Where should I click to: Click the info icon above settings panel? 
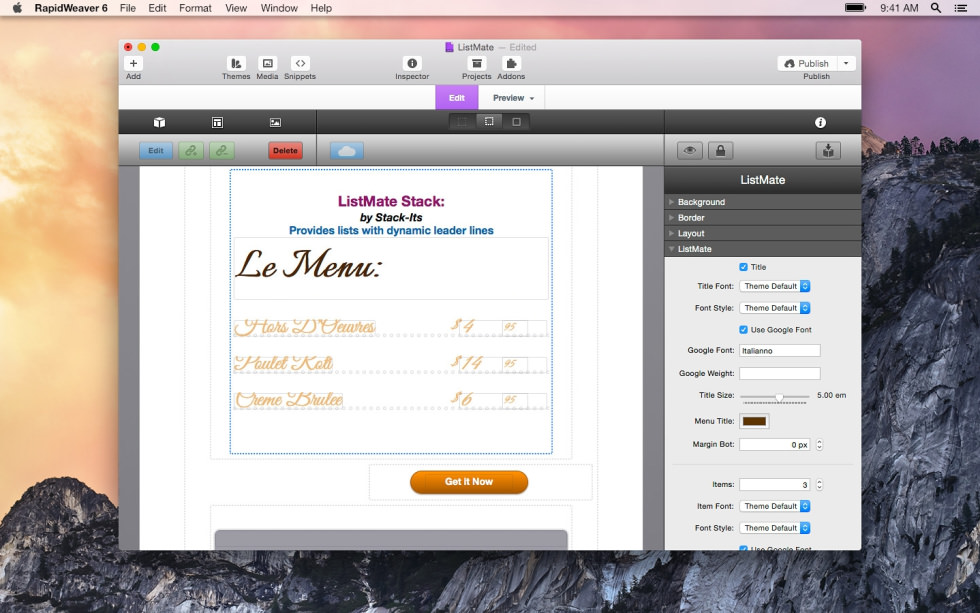820,122
